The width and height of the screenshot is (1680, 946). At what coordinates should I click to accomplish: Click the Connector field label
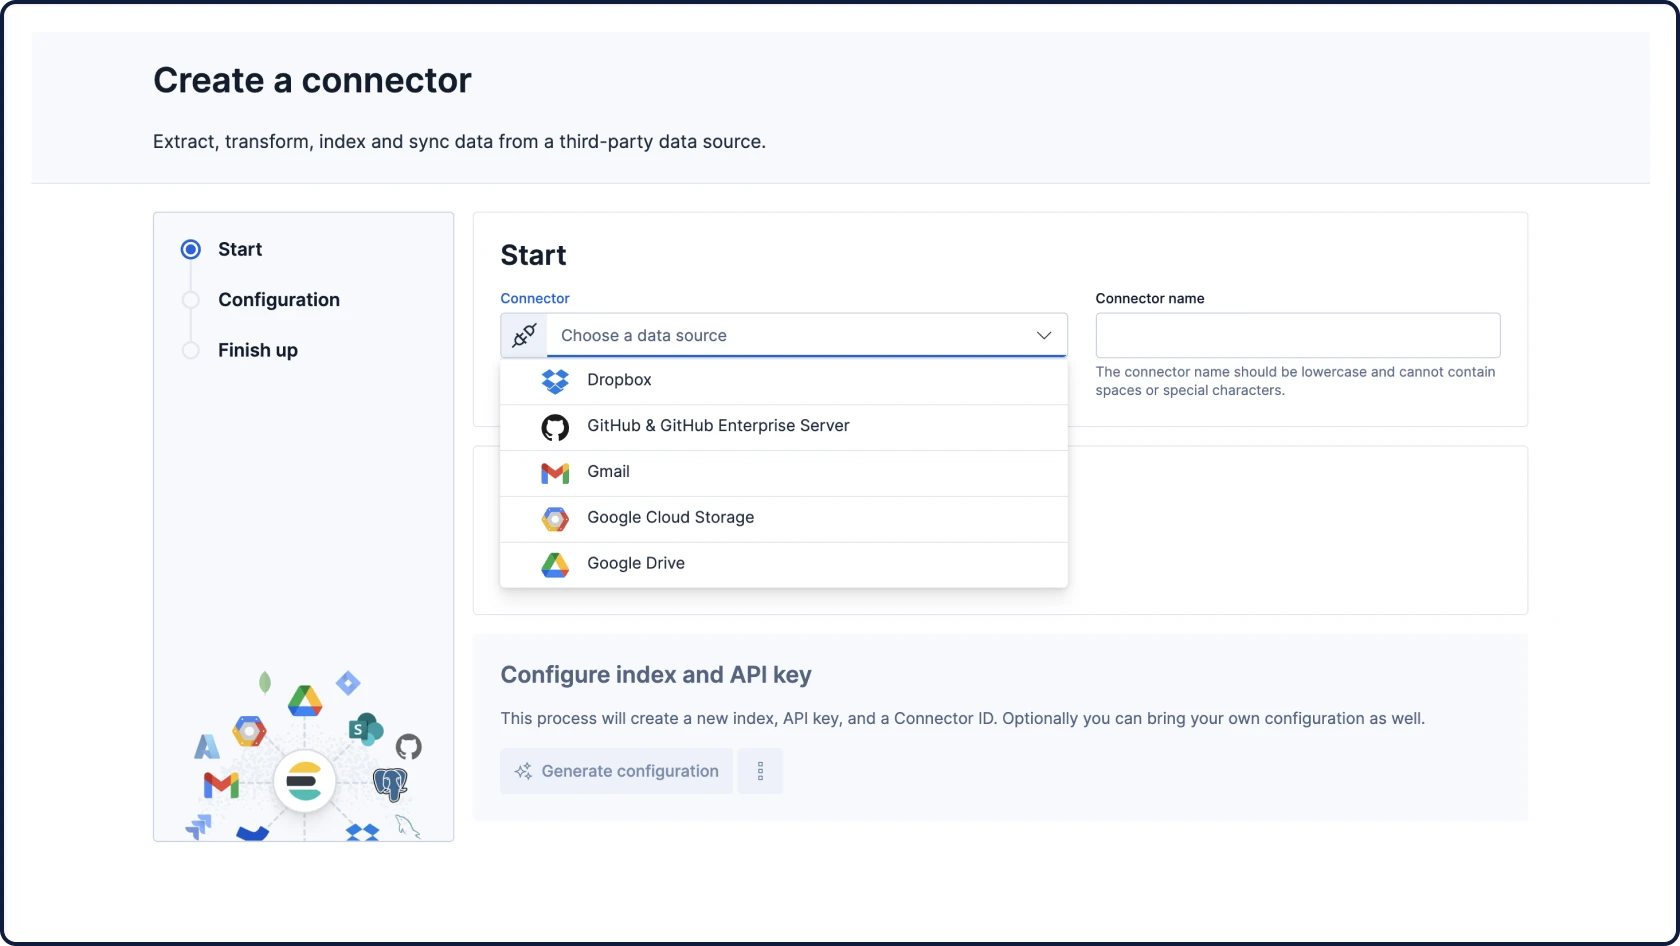tap(535, 298)
